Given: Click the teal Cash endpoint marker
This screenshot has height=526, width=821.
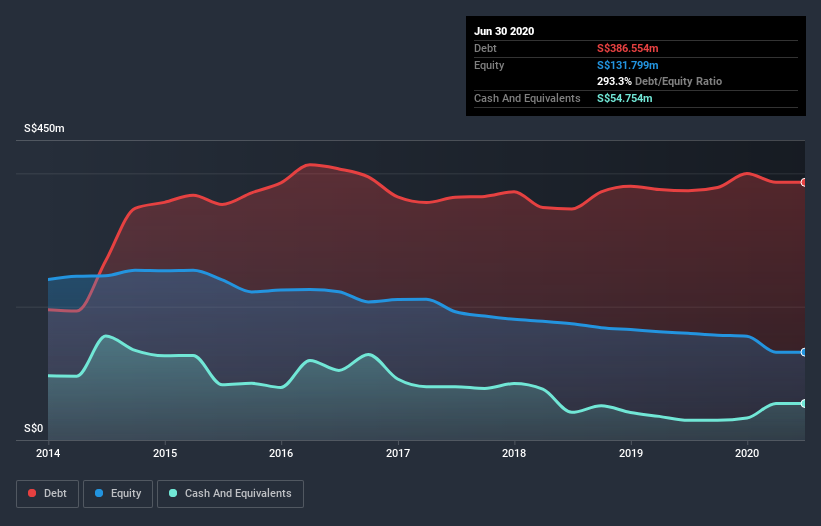Looking at the screenshot, I should [804, 404].
